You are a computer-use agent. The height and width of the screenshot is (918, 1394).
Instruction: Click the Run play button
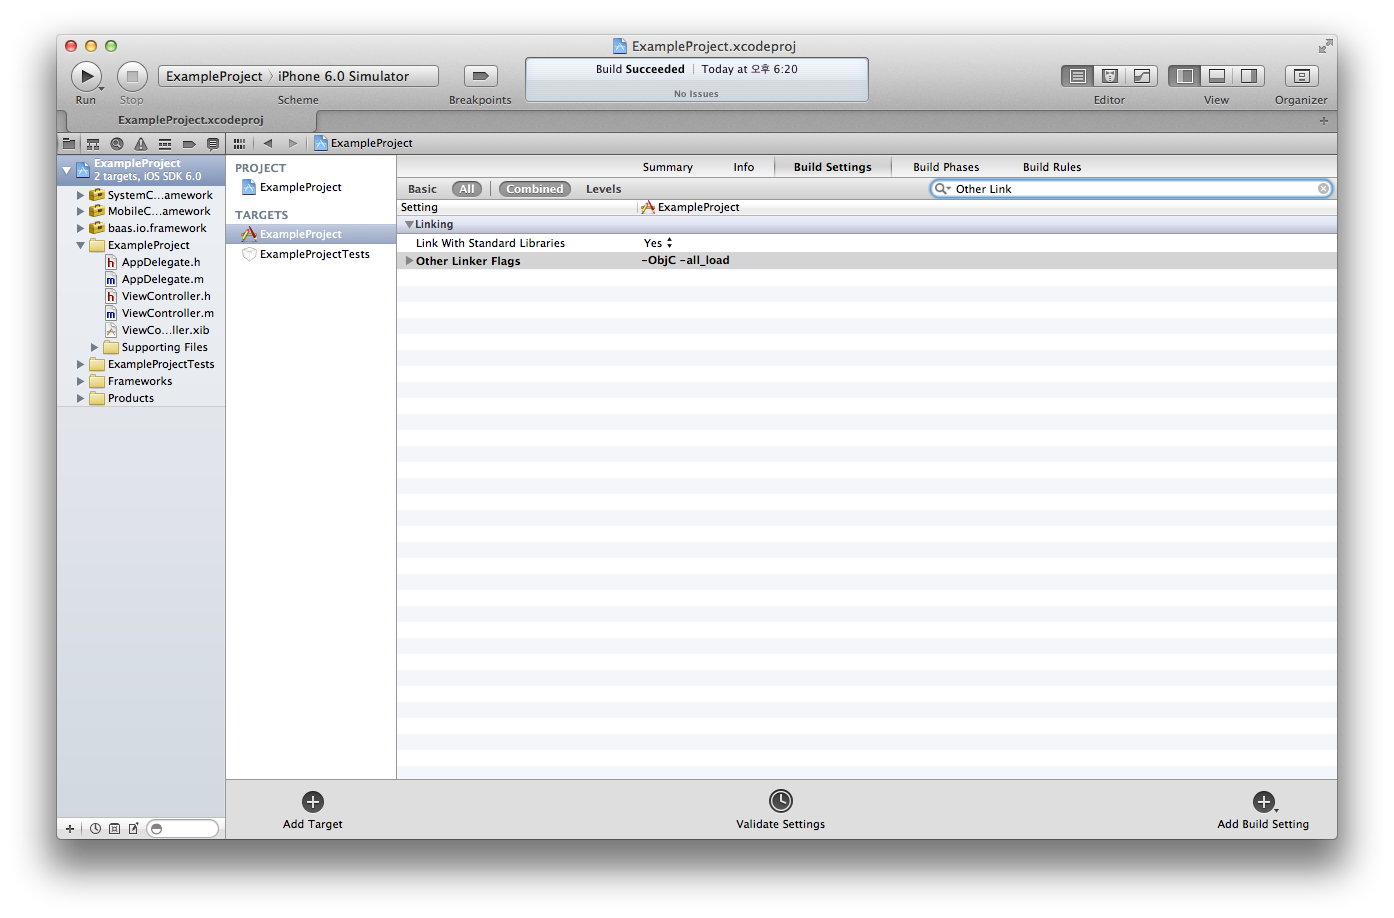(86, 76)
